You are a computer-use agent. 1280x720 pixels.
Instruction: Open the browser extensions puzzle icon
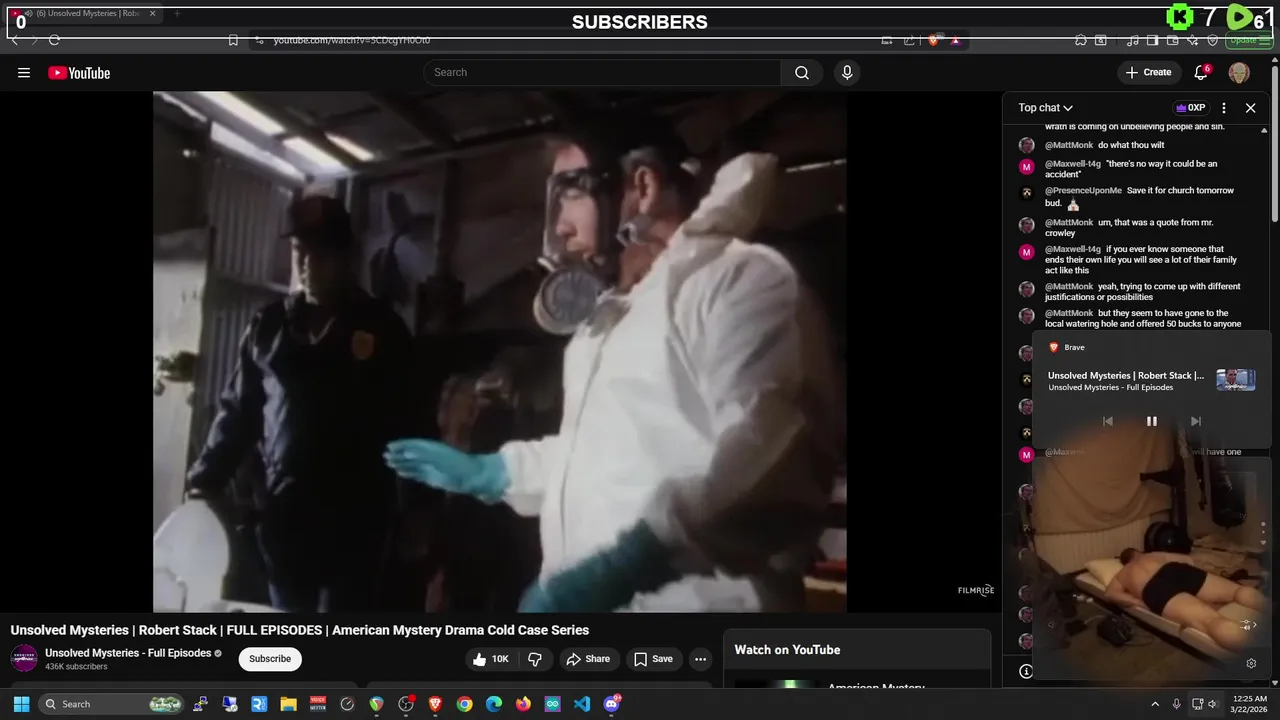coord(1081,40)
